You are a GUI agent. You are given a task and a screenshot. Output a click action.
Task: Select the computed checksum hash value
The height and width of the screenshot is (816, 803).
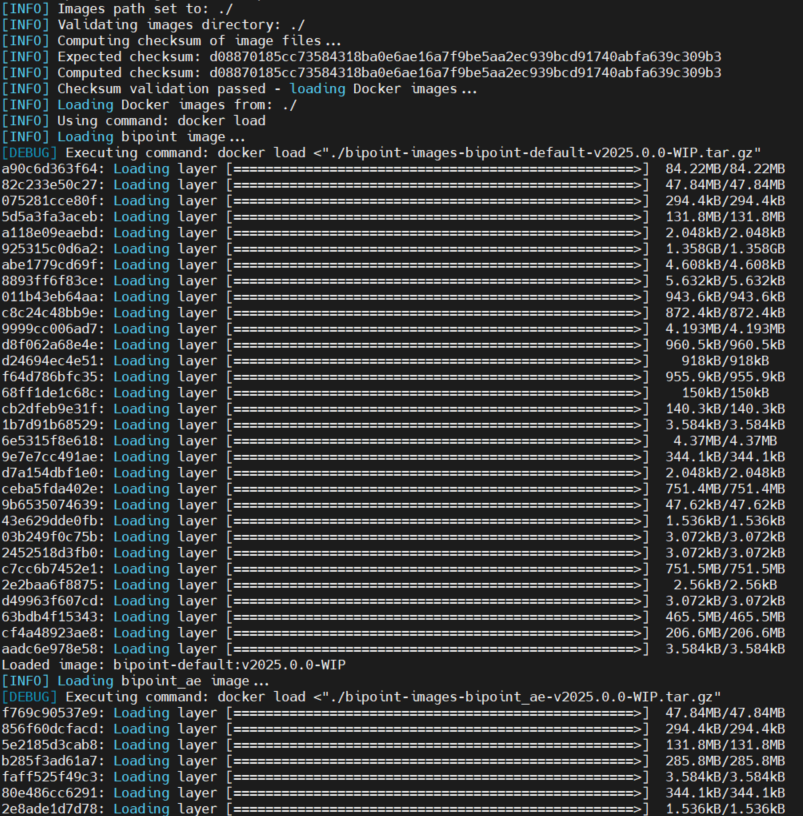click(465, 73)
